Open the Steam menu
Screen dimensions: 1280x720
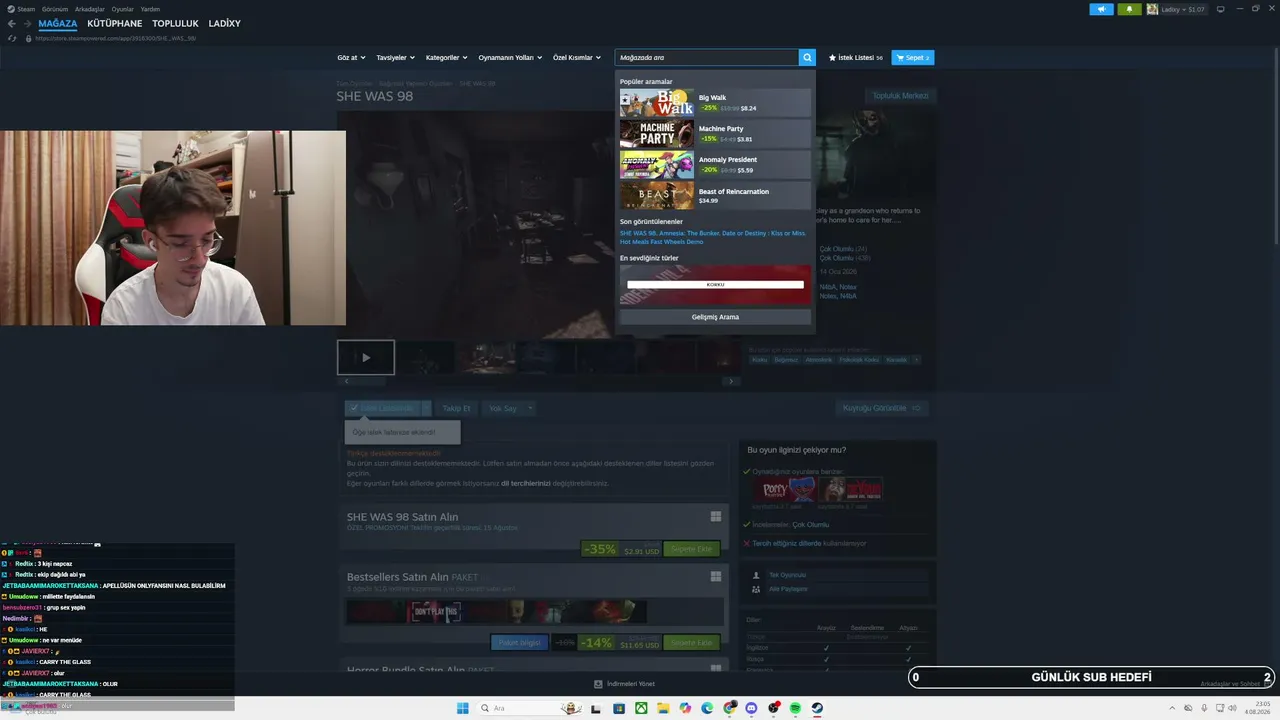(22, 9)
